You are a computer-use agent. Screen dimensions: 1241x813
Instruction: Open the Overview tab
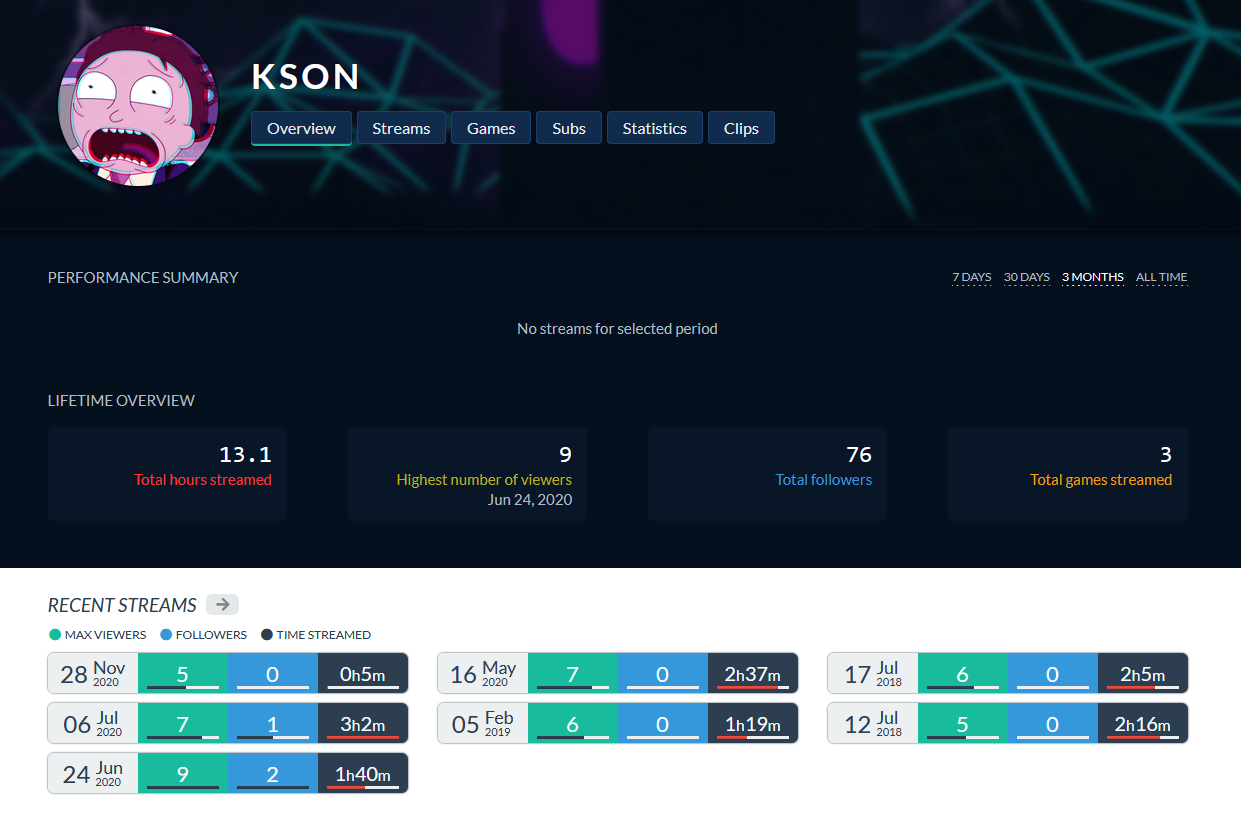(301, 128)
